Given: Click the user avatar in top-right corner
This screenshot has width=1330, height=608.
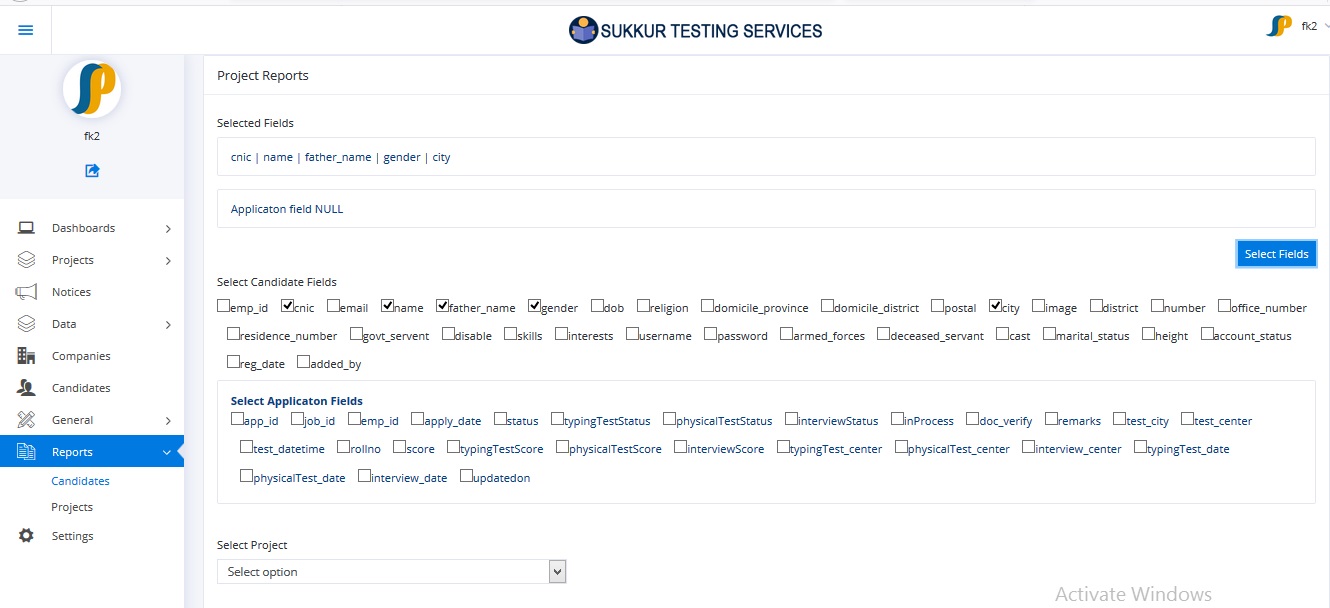Looking at the screenshot, I should (1279, 27).
